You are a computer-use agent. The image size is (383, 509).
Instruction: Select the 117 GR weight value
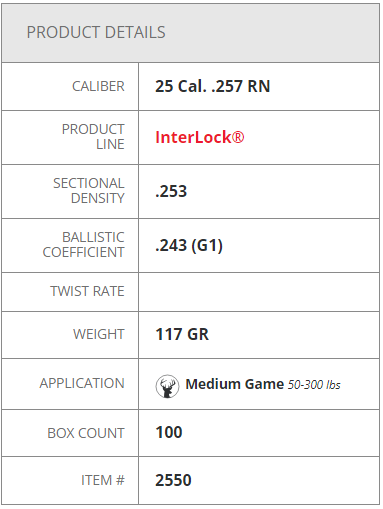pos(182,334)
